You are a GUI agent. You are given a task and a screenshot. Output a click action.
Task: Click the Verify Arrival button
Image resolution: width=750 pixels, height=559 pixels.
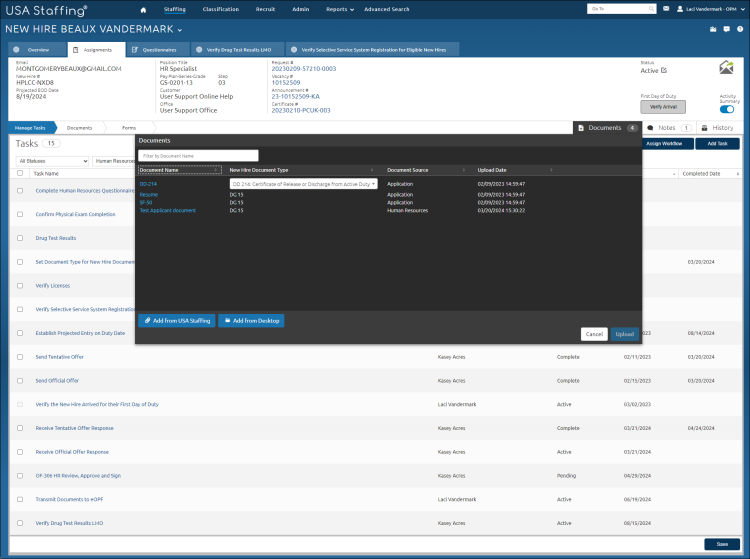(x=663, y=107)
